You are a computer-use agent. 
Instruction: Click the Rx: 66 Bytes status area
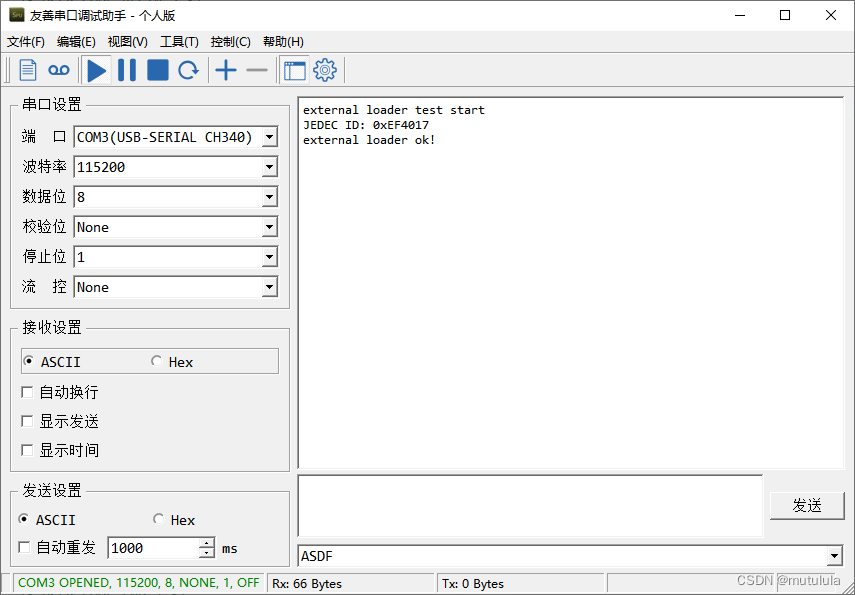[x=310, y=582]
